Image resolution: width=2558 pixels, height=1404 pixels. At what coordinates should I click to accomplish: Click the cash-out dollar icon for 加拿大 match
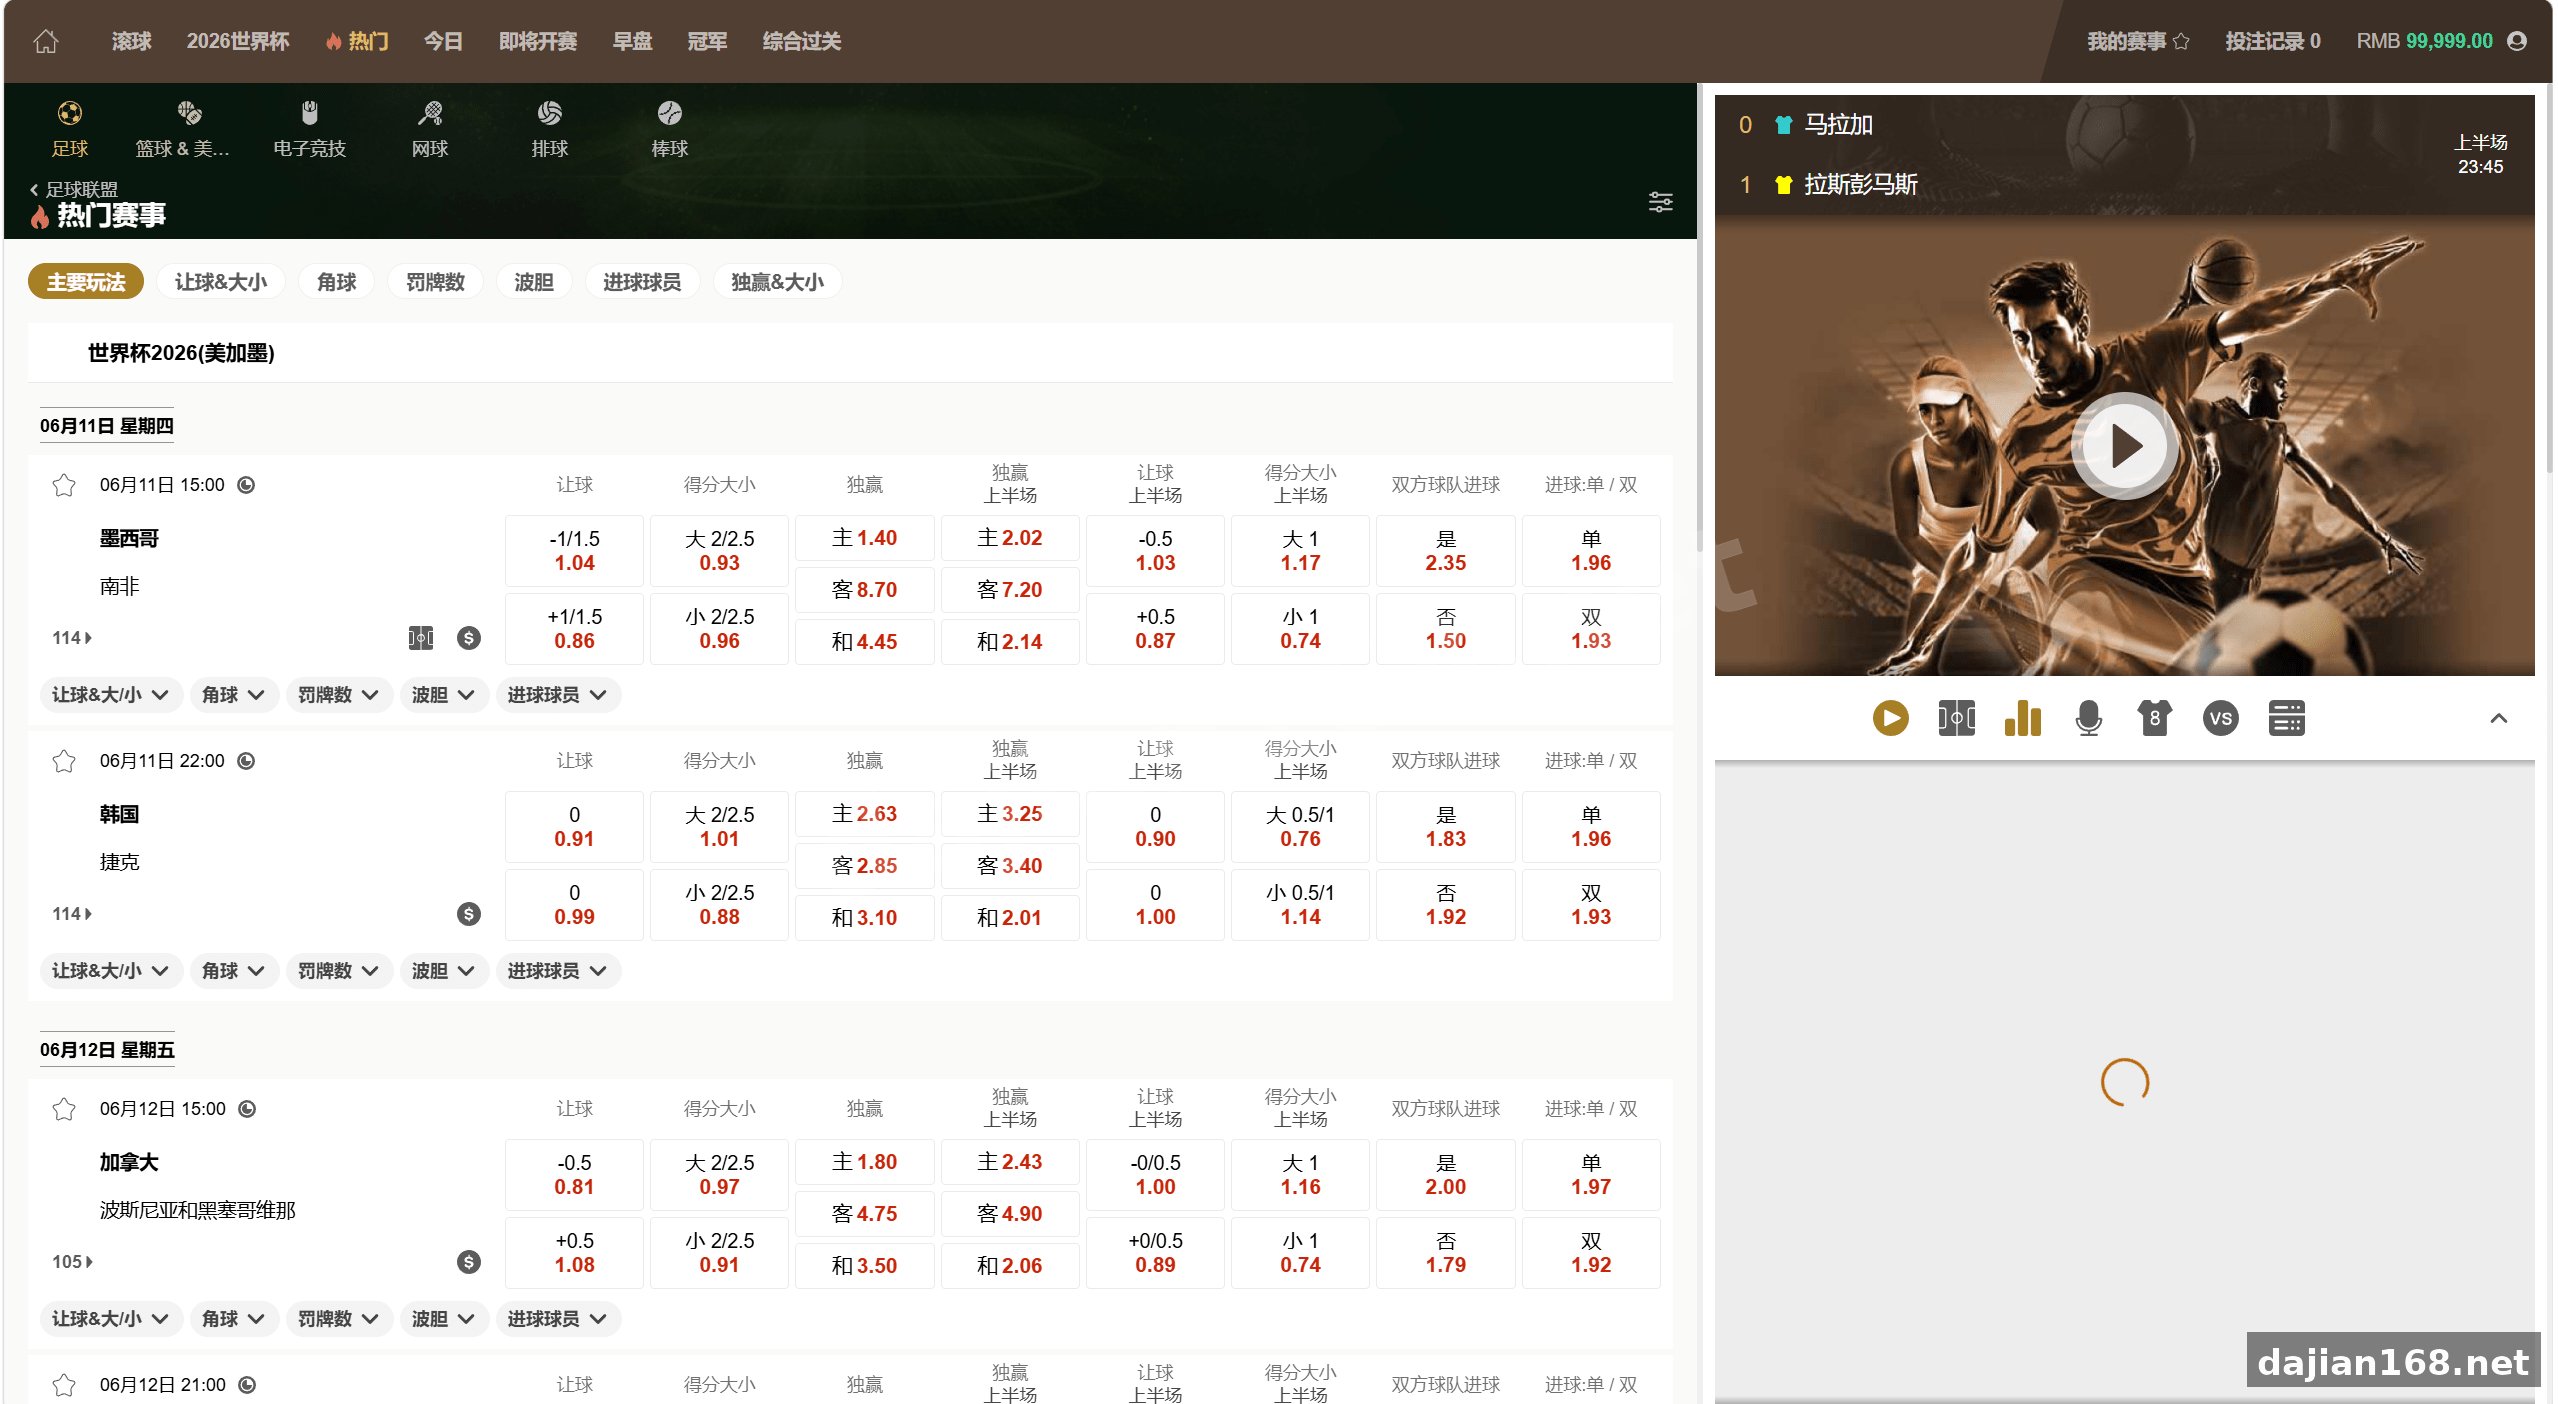[469, 1262]
